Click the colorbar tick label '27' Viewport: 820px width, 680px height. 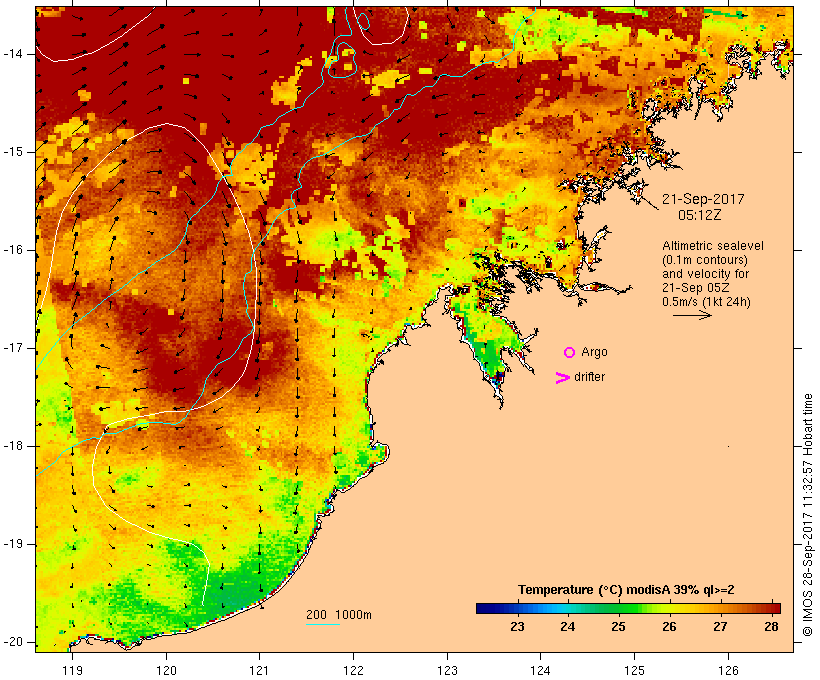[720, 627]
